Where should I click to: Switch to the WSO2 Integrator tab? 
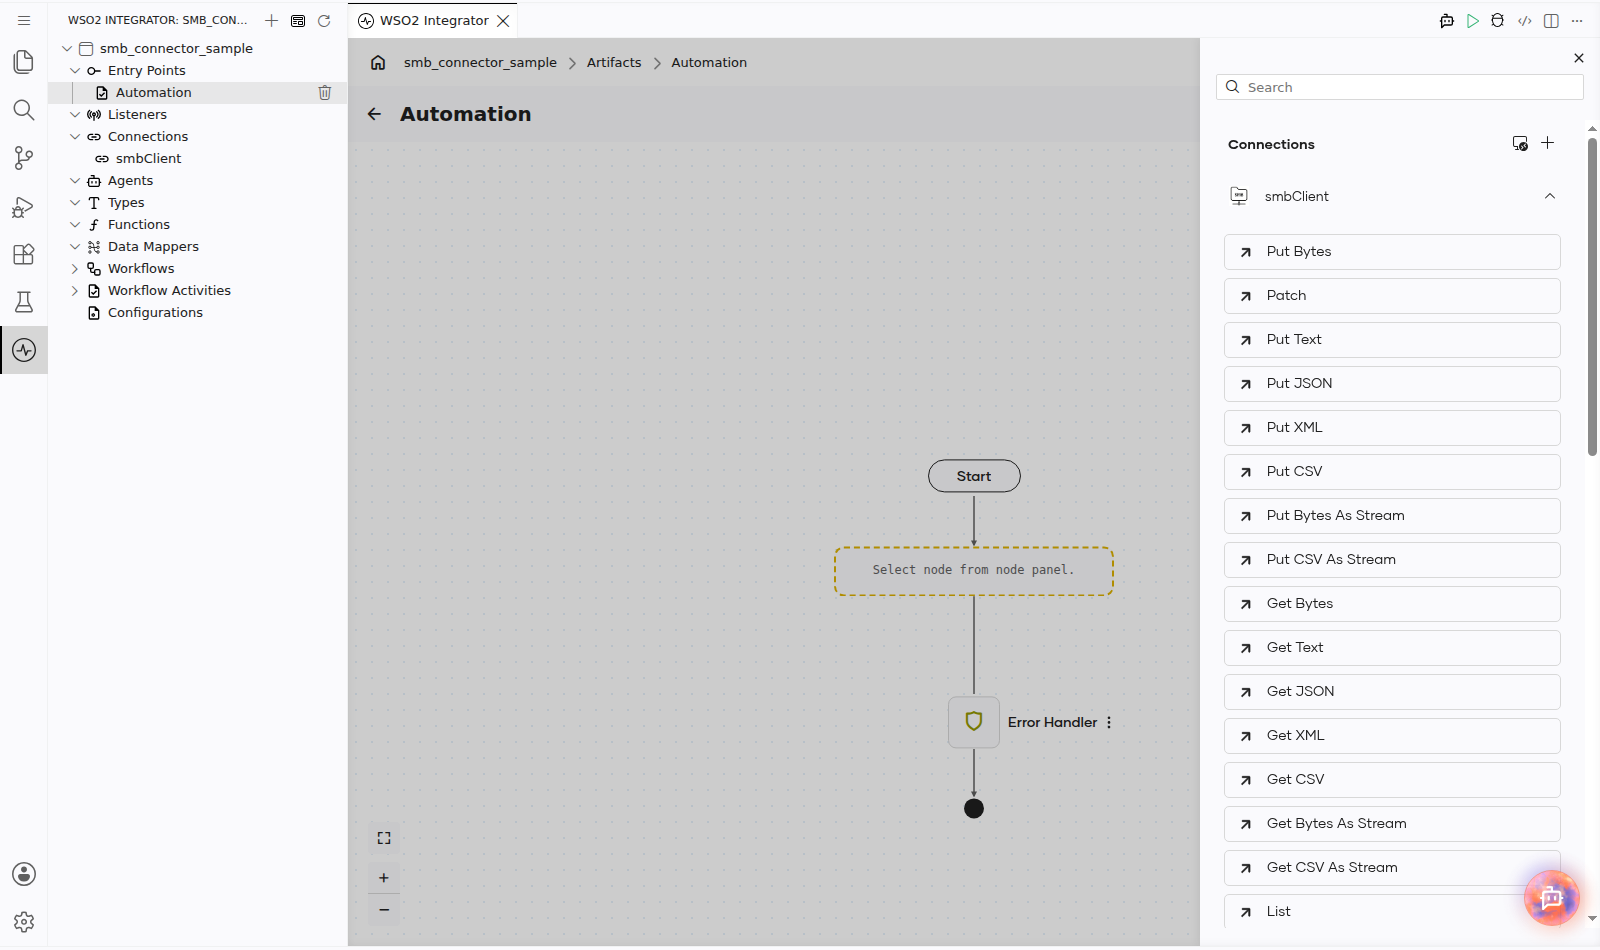pos(434,20)
